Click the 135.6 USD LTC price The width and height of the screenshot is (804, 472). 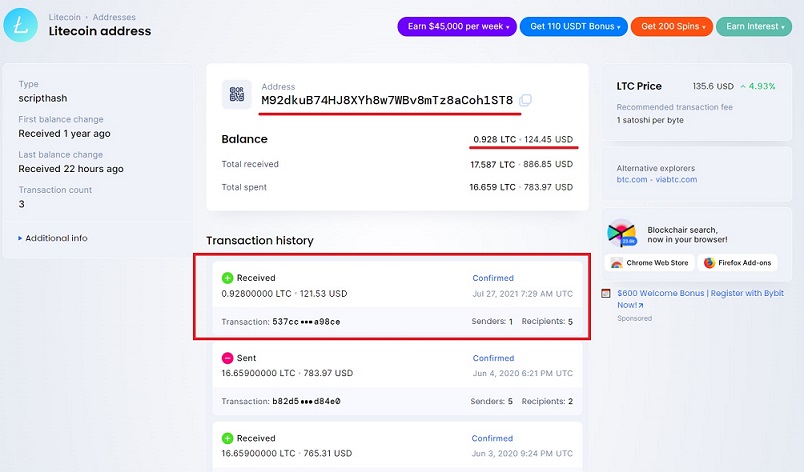[713, 86]
